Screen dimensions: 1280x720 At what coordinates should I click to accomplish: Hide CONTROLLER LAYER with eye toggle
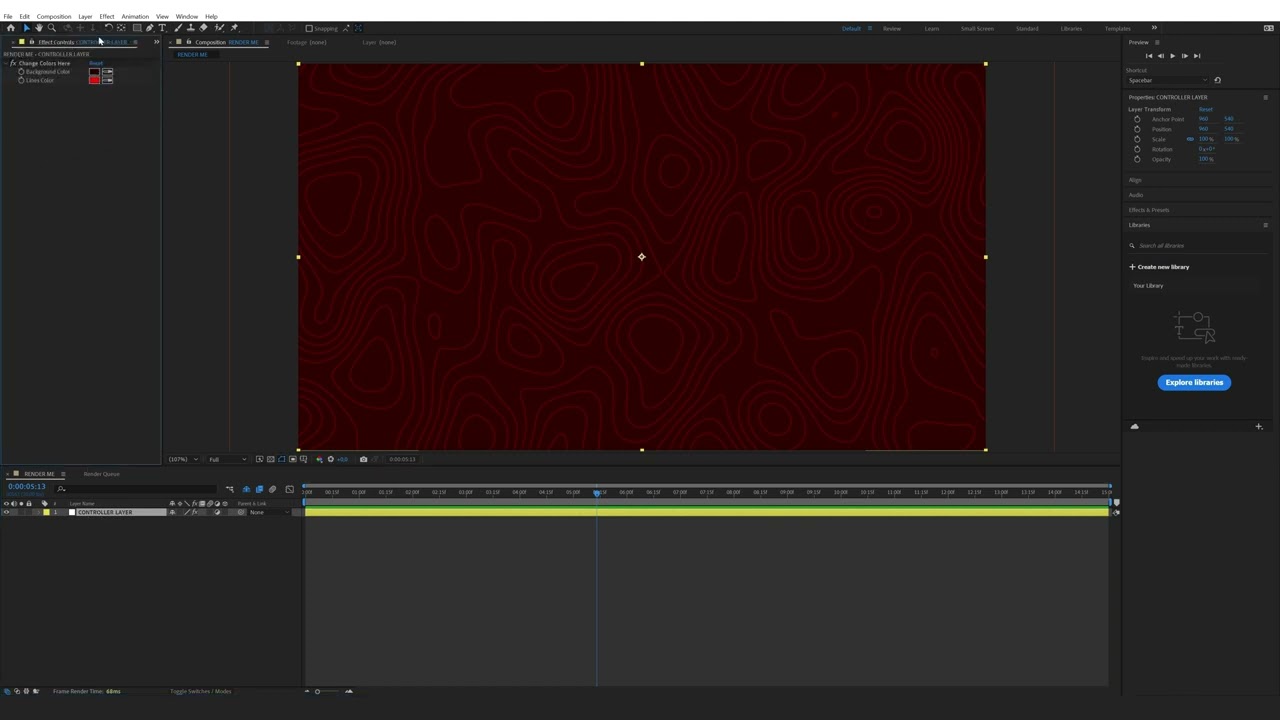point(6,512)
